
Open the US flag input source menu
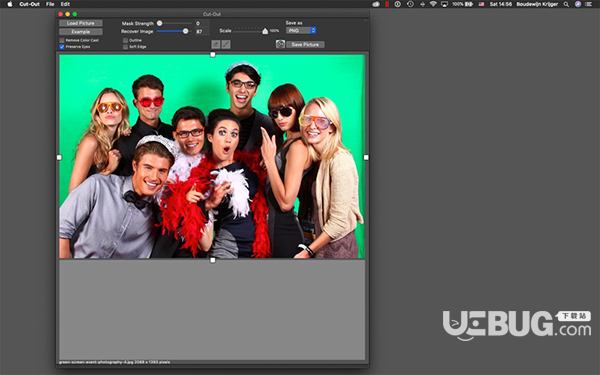pos(481,4)
